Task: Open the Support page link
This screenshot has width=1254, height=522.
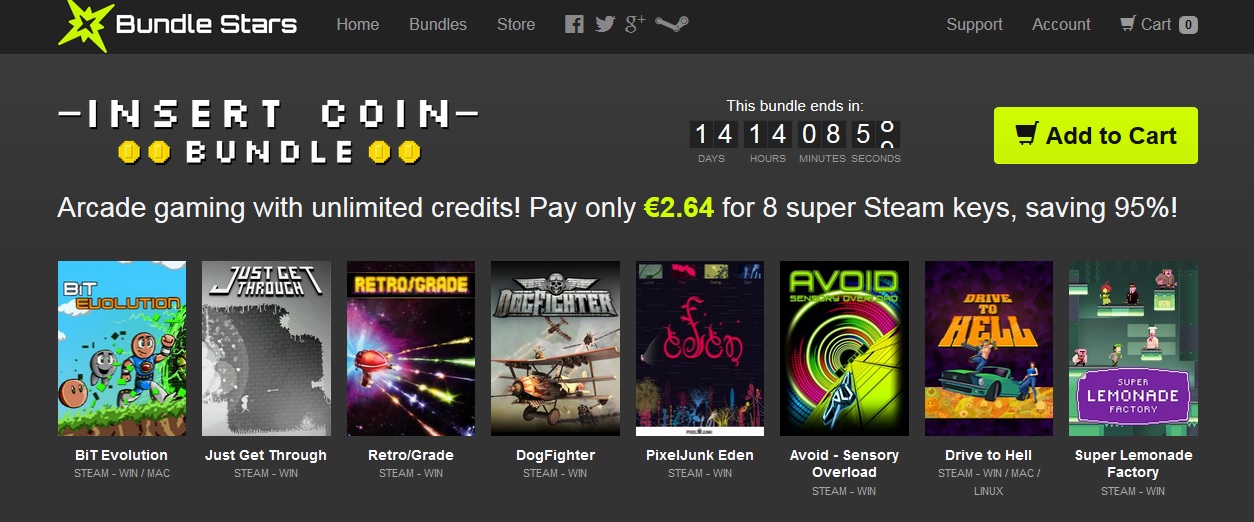Action: coord(974,24)
